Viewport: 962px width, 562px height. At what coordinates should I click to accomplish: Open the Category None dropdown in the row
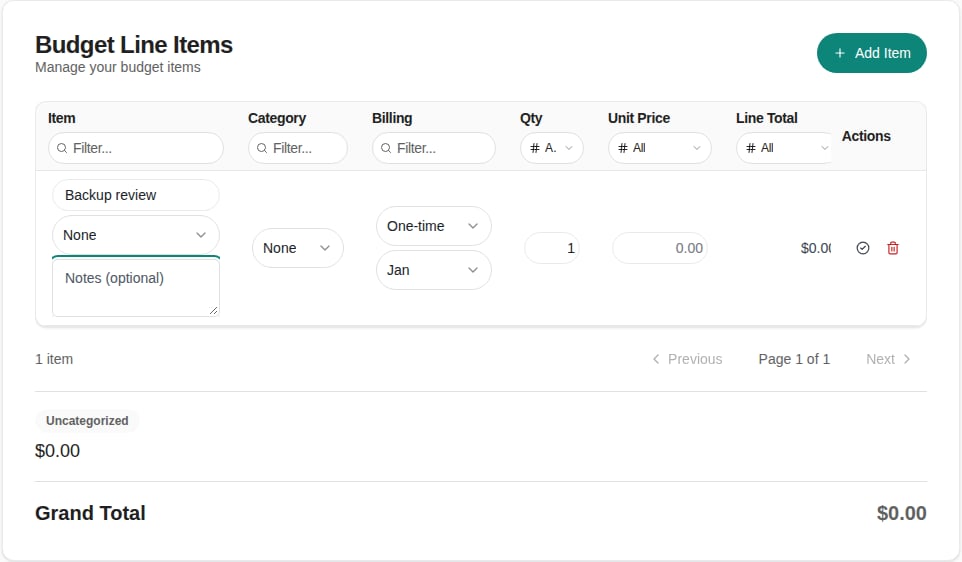[298, 248]
